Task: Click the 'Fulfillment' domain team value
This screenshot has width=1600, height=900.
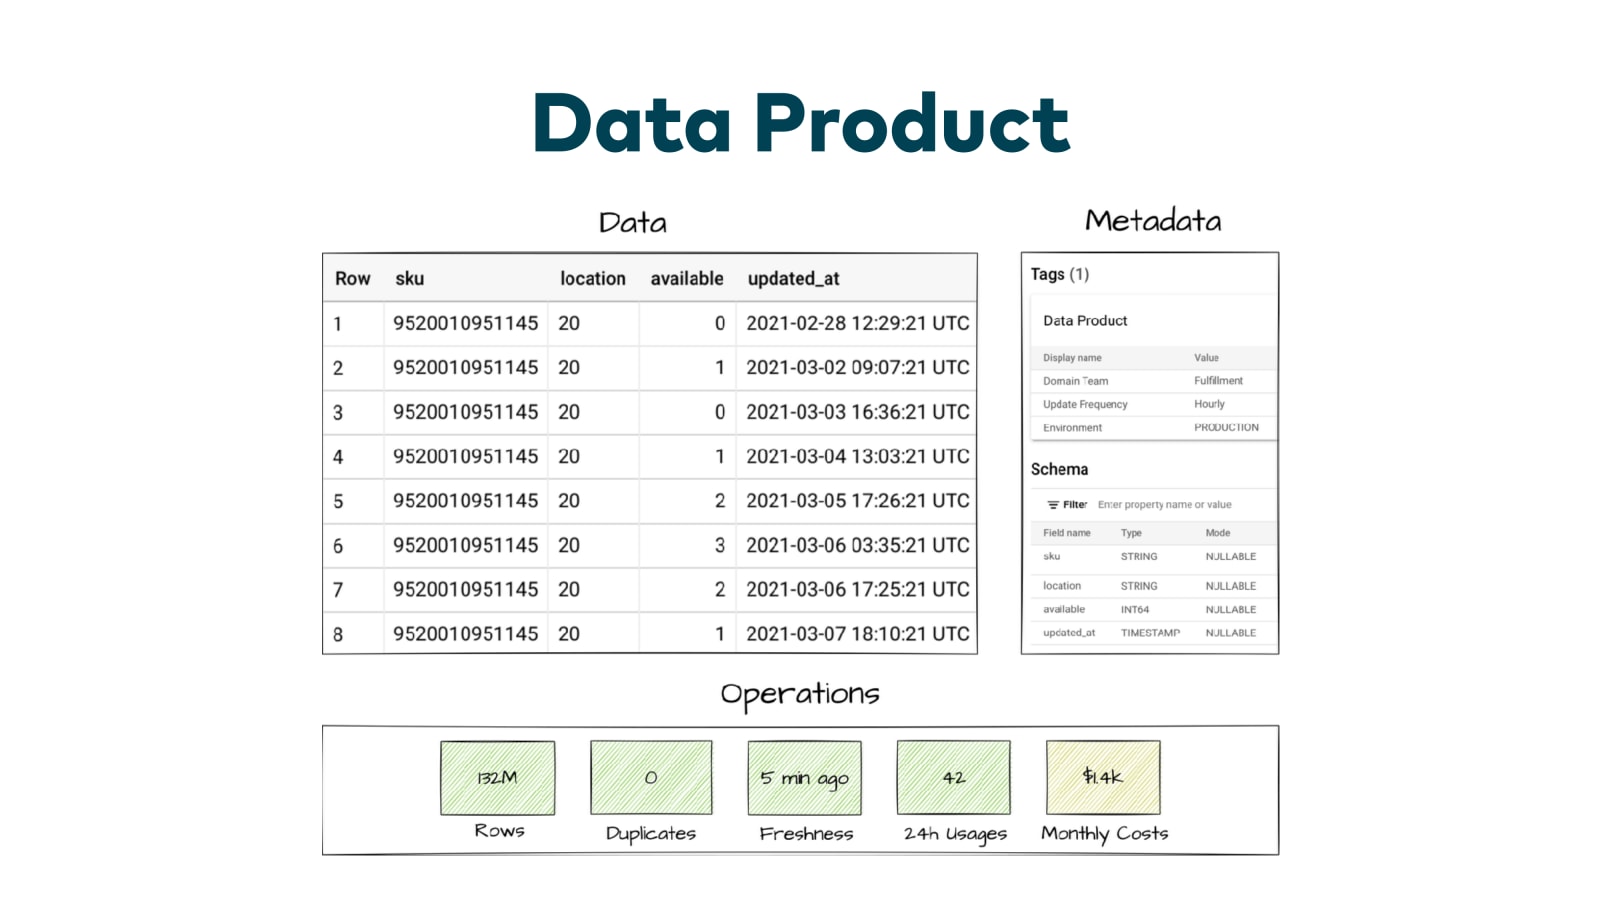Action: [1218, 381]
